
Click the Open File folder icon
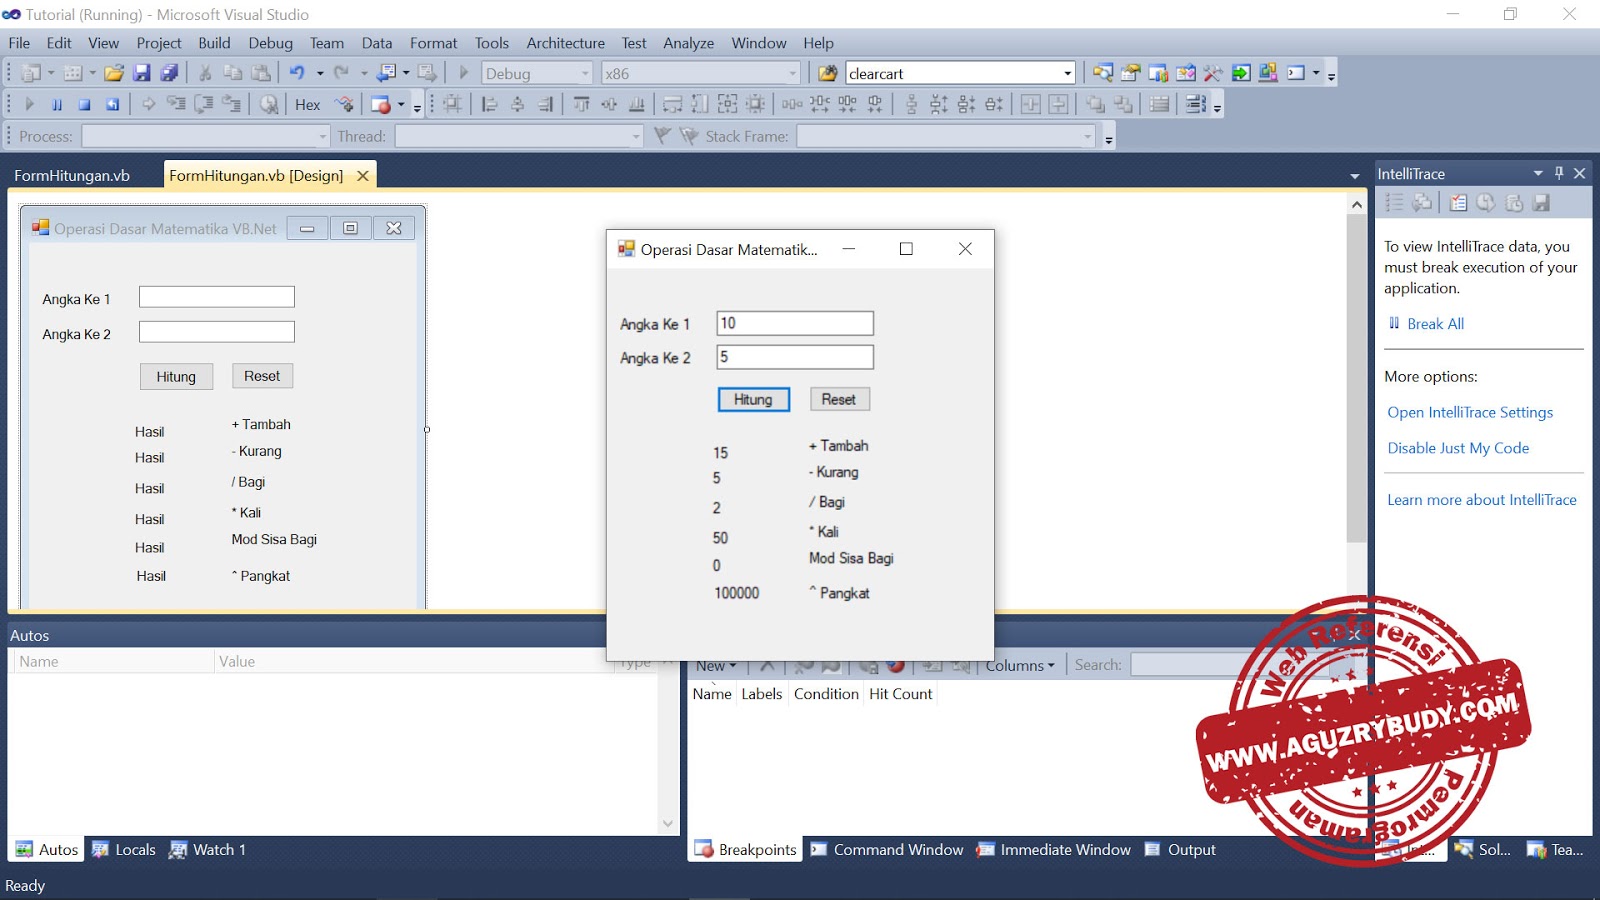pyautogui.click(x=114, y=73)
